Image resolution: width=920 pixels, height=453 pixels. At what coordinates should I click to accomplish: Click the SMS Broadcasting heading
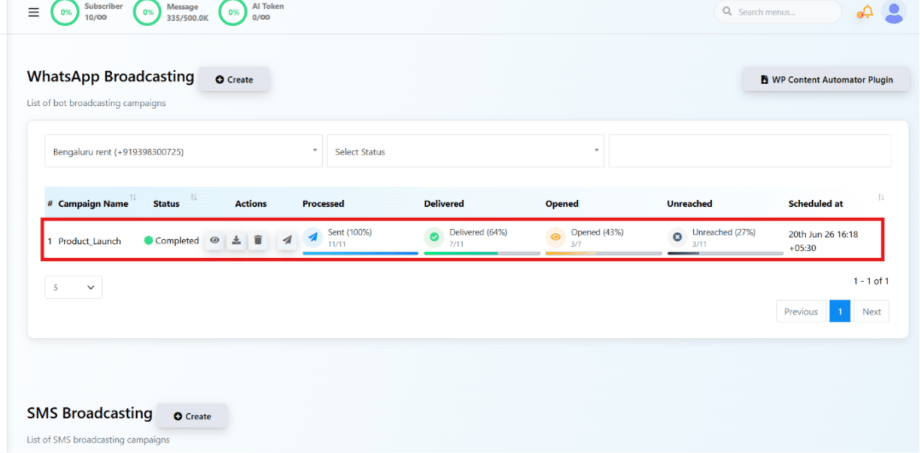pyautogui.click(x=90, y=413)
